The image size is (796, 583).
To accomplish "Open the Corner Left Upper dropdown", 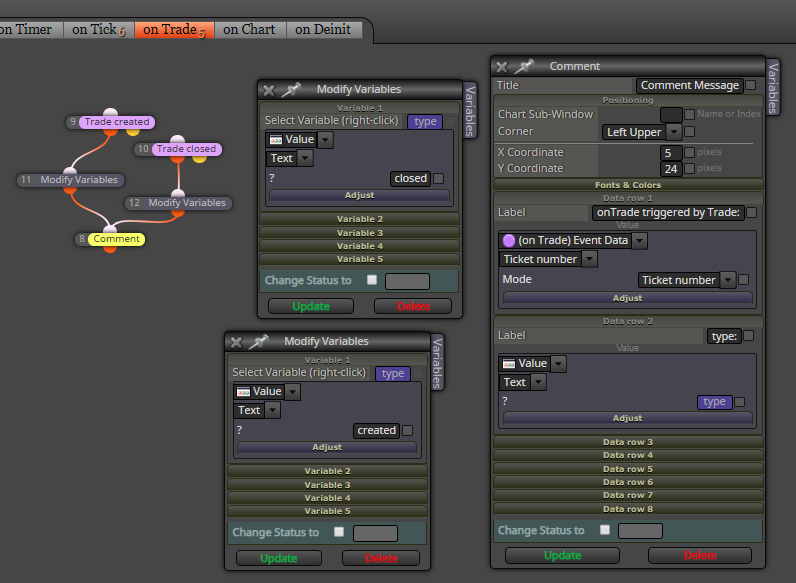I will pyautogui.click(x=674, y=132).
